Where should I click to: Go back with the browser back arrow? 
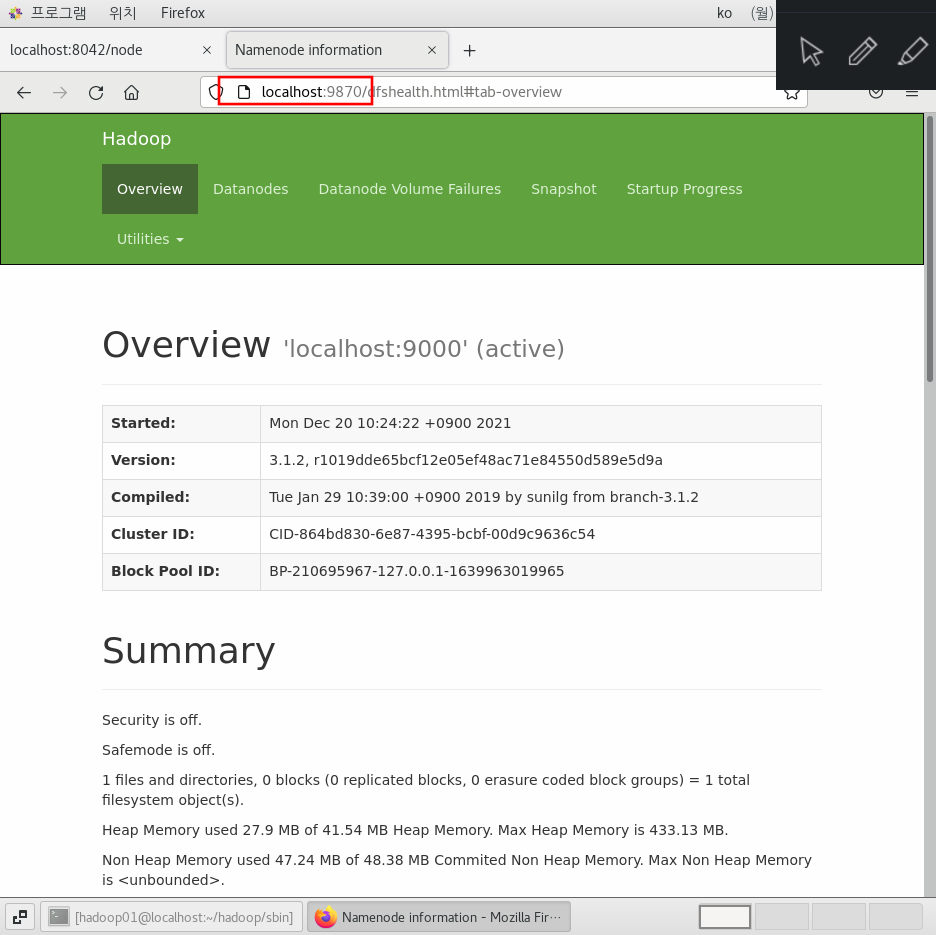coord(24,93)
